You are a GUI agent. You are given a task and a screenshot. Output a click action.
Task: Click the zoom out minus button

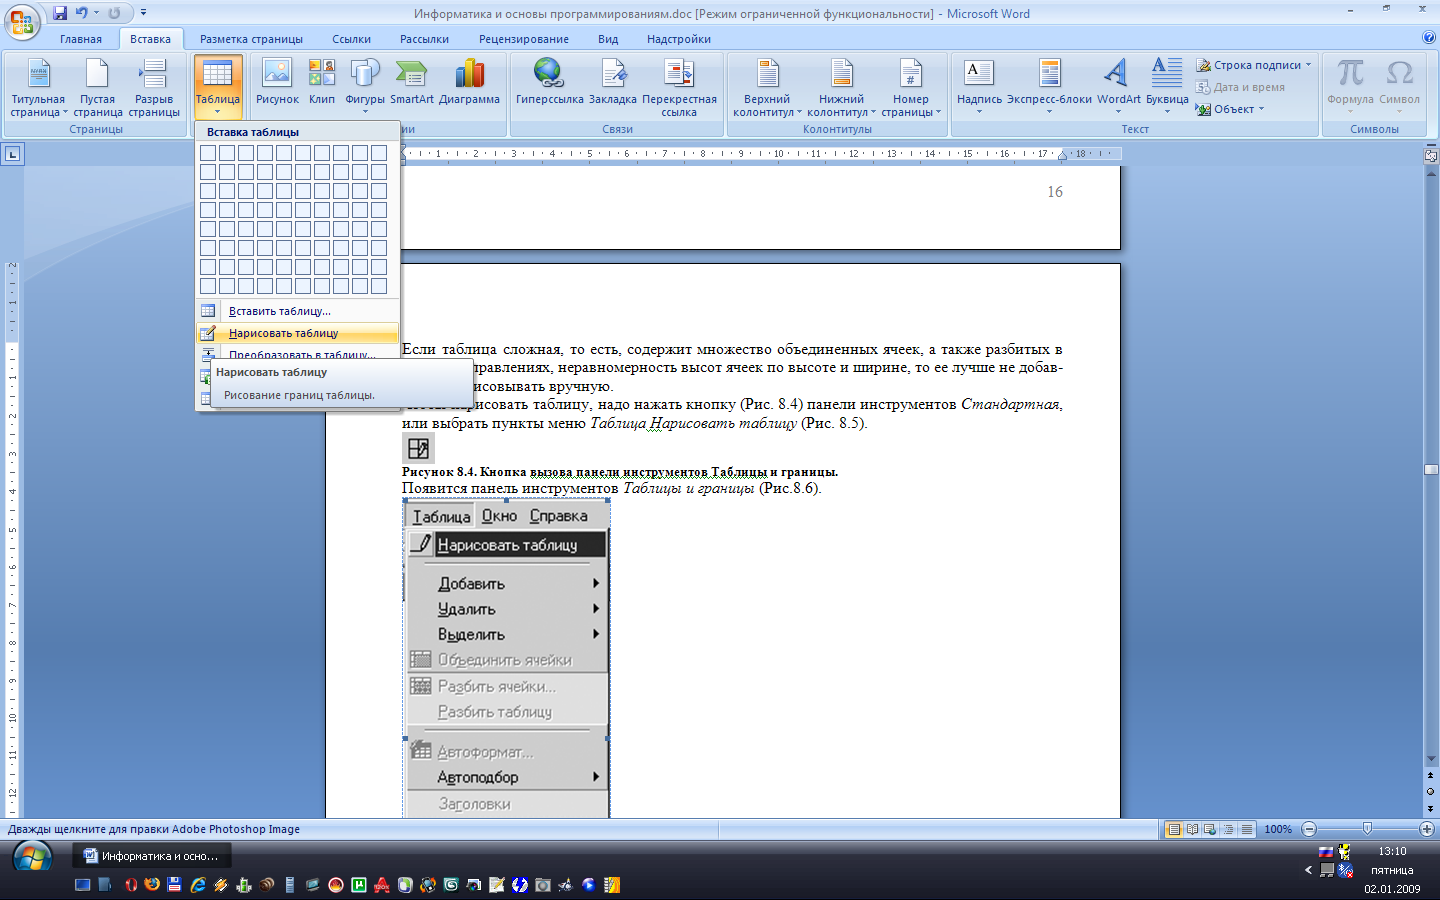pos(1309,829)
